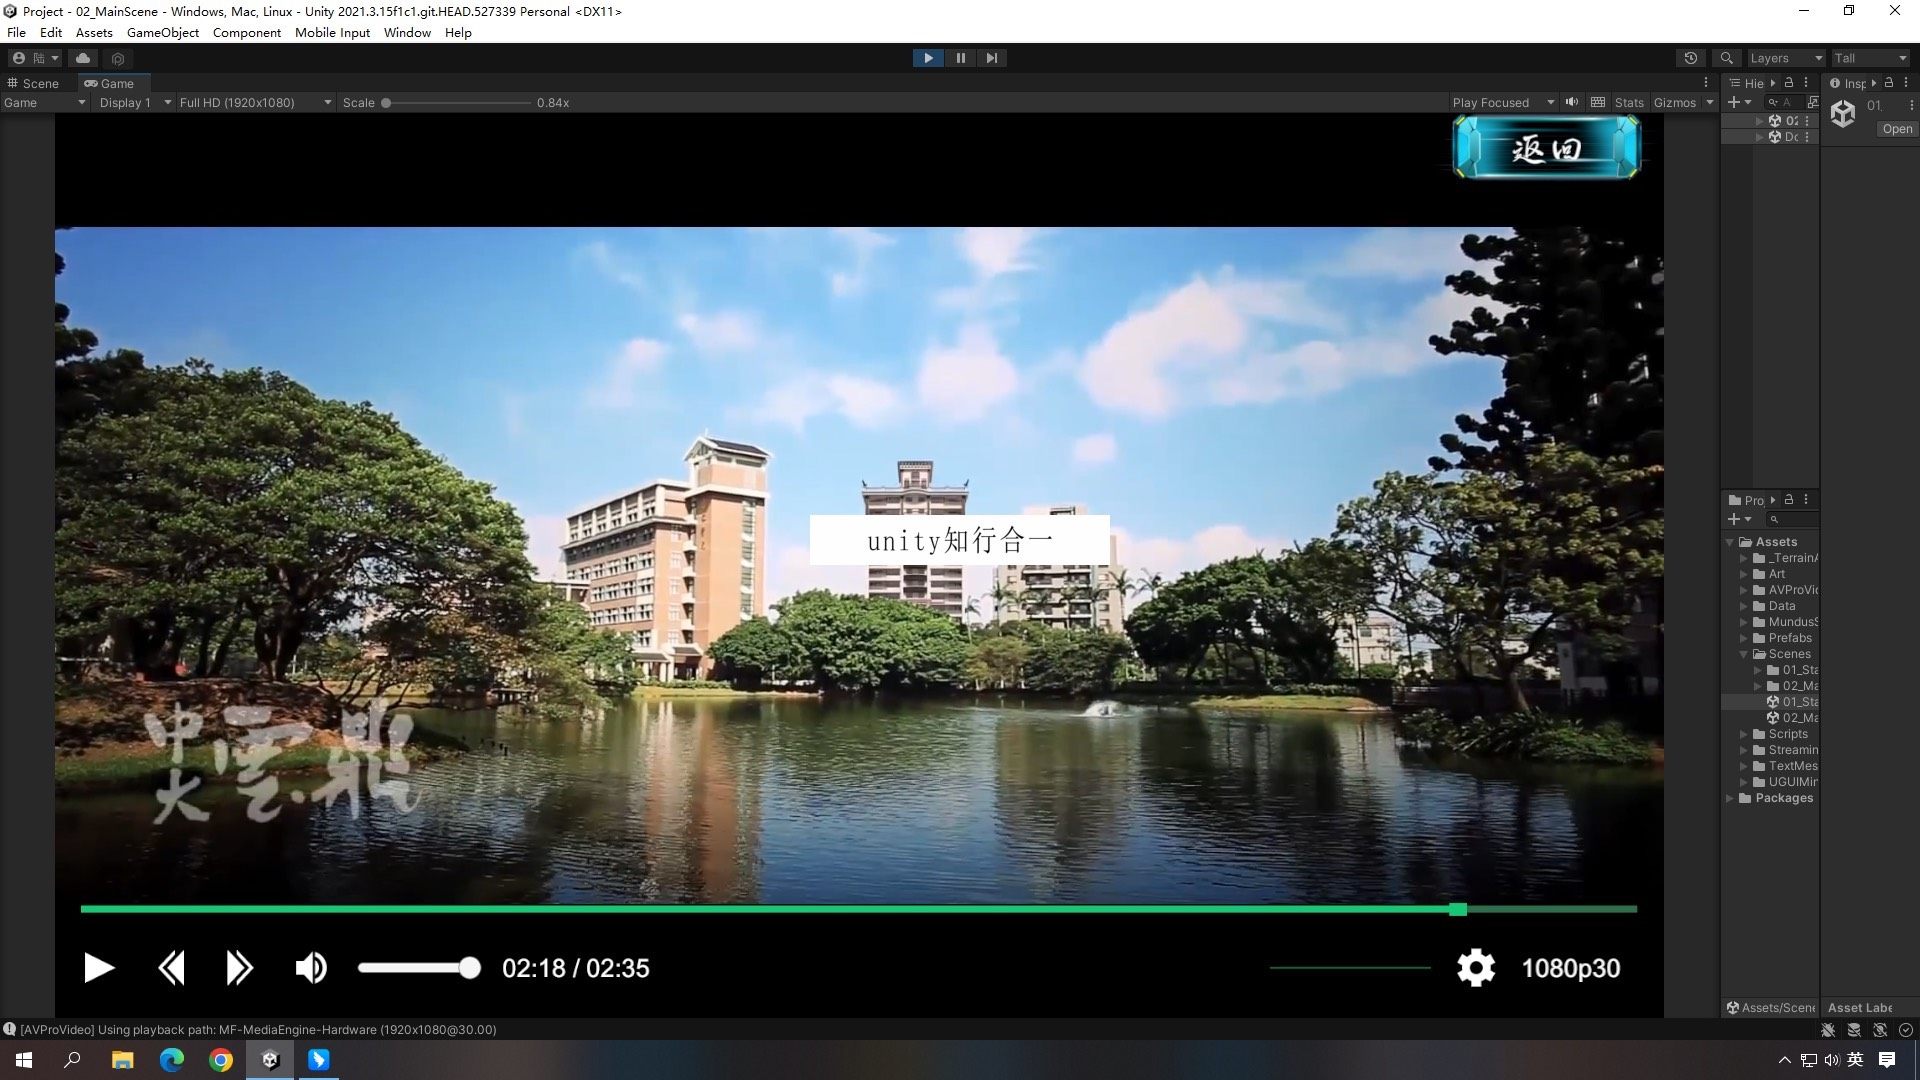Switch to the Scene tab
Image resolution: width=1920 pixels, height=1080 pixels.
click(x=34, y=83)
